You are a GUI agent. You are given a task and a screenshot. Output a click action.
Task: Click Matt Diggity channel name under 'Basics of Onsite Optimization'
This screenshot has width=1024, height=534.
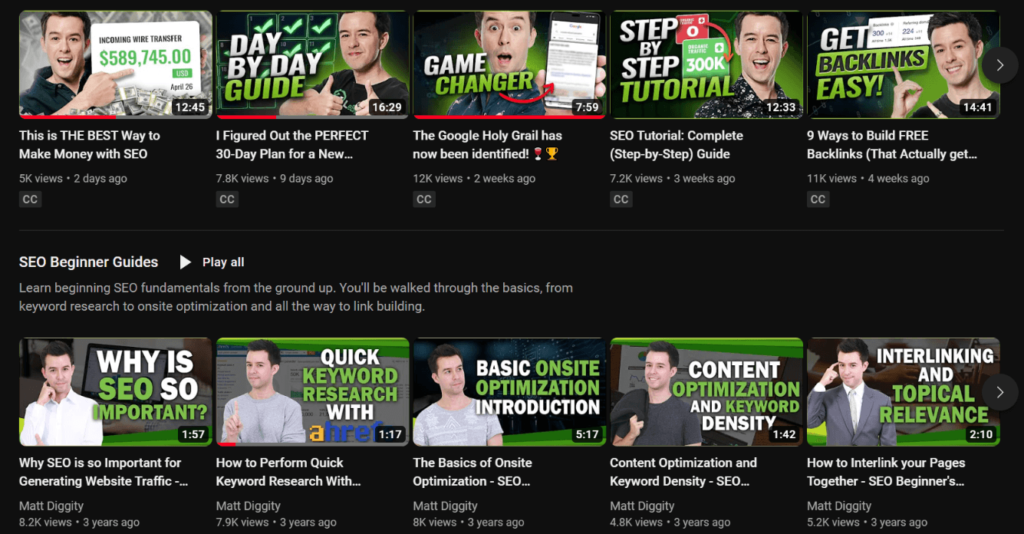(445, 506)
